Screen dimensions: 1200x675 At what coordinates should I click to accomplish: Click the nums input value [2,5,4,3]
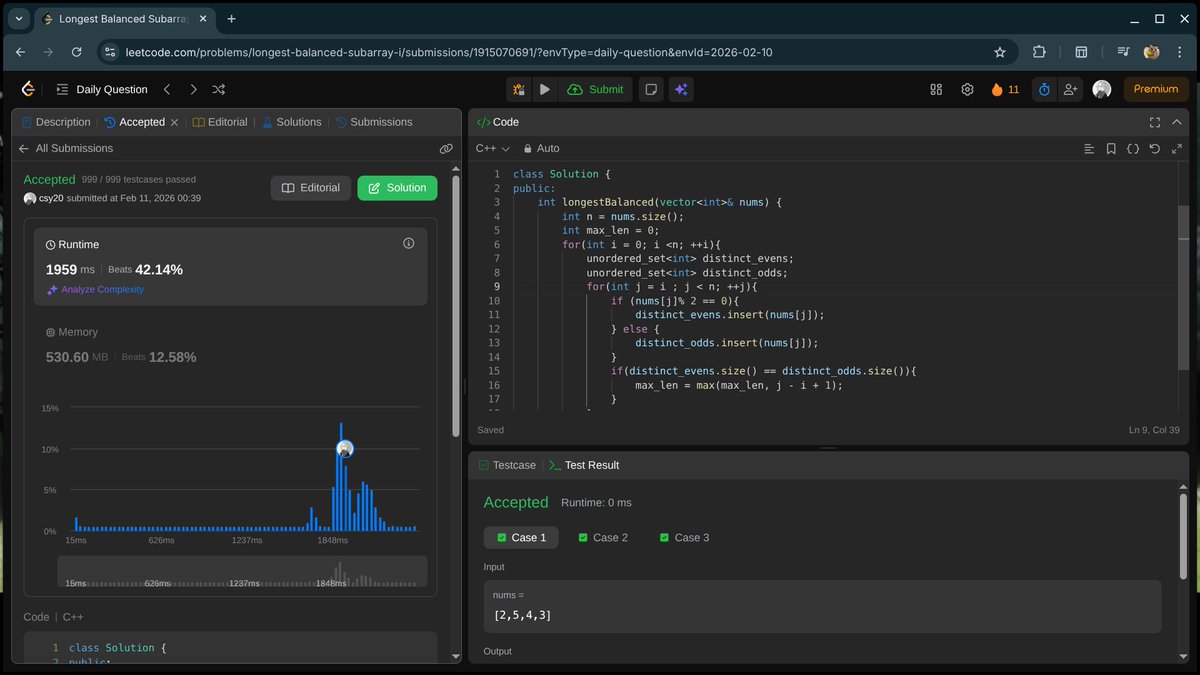522,614
